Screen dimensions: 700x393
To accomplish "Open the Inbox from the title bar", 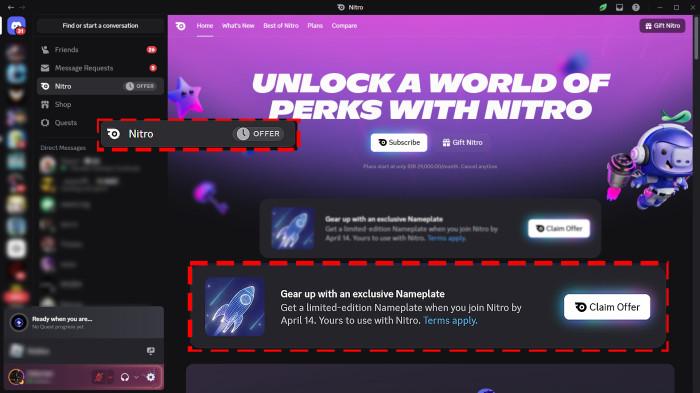I will pos(619,7).
